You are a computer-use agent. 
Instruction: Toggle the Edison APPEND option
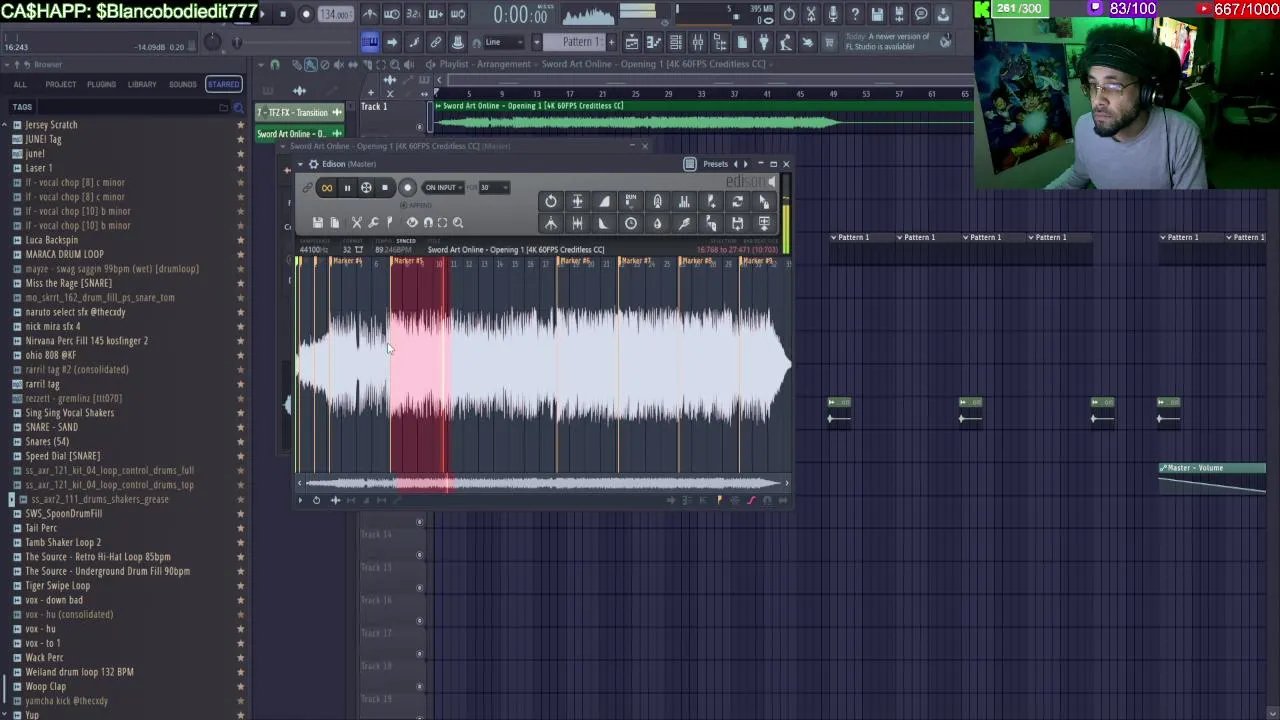point(417,205)
